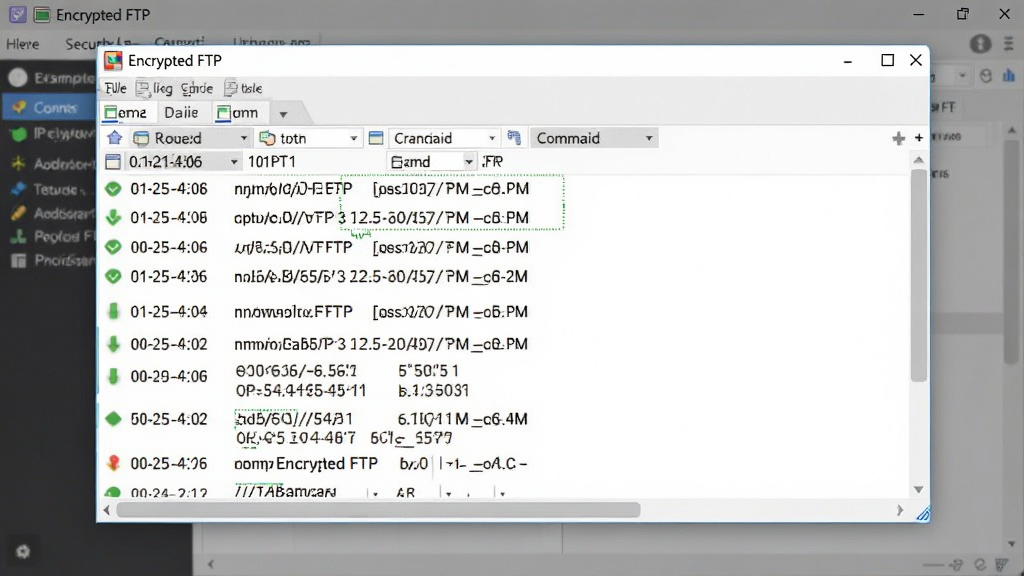Image resolution: width=1024 pixels, height=576 pixels.
Task: Click the diamond icon on 50-25-4:02 row
Action: [113, 419]
